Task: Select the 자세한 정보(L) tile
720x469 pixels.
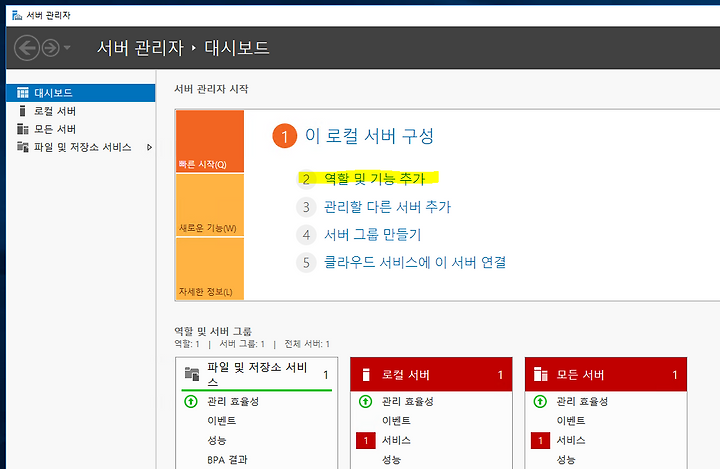Action: [x=210, y=269]
